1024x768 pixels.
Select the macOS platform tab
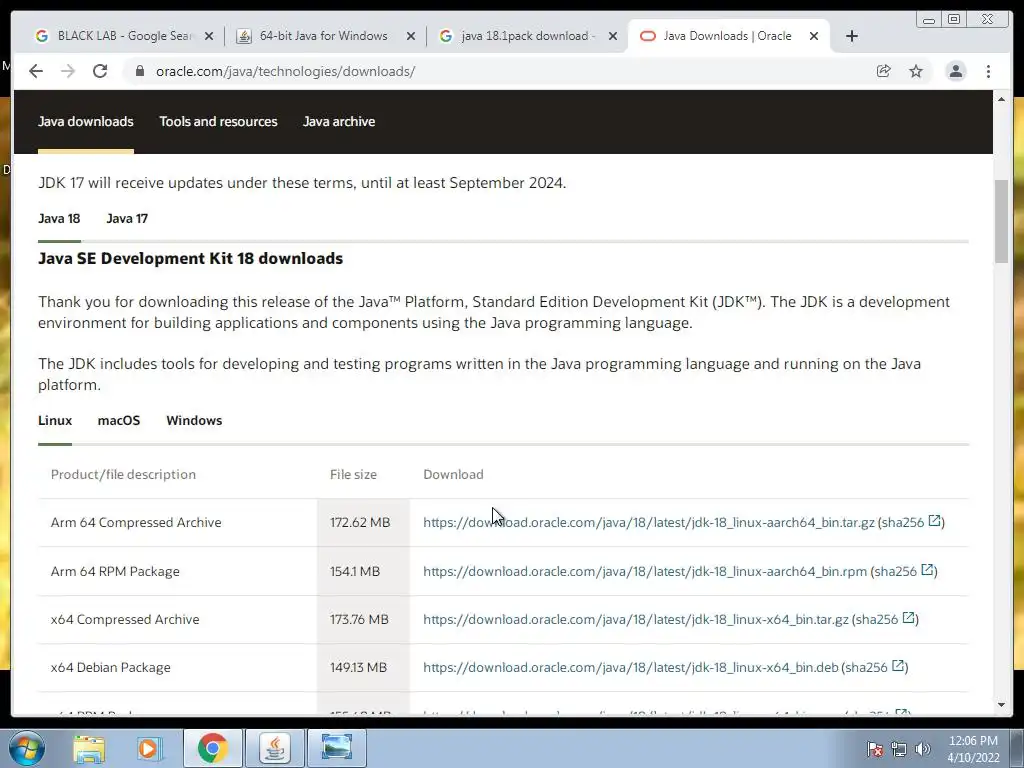(119, 421)
